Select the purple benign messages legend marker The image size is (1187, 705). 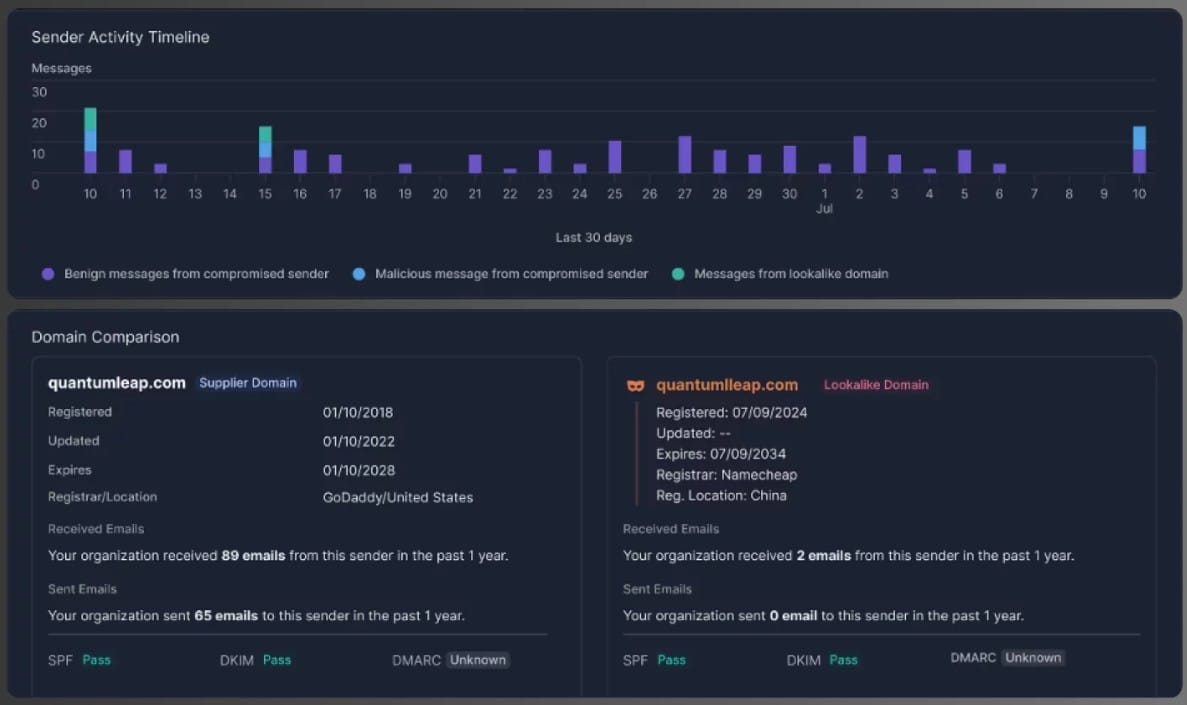point(48,273)
